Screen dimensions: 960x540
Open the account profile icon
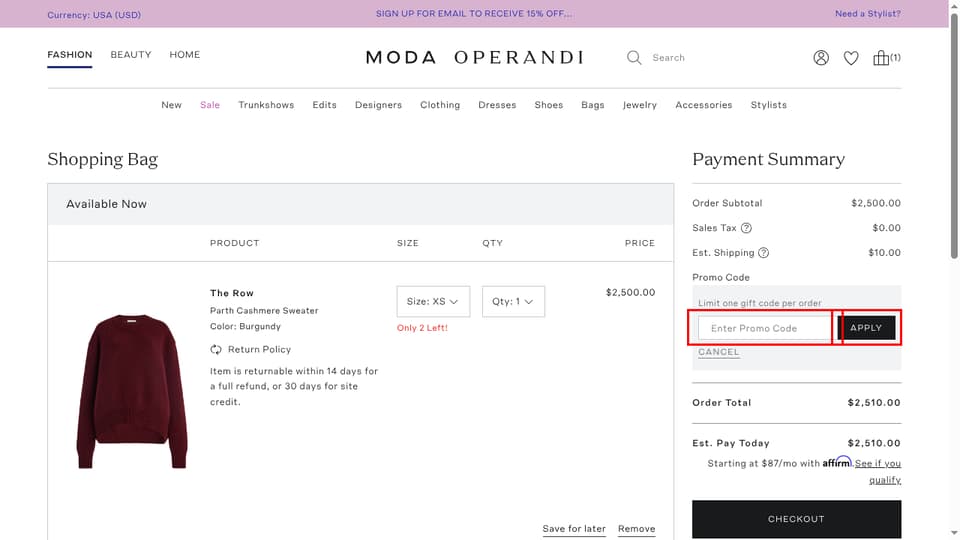point(821,58)
